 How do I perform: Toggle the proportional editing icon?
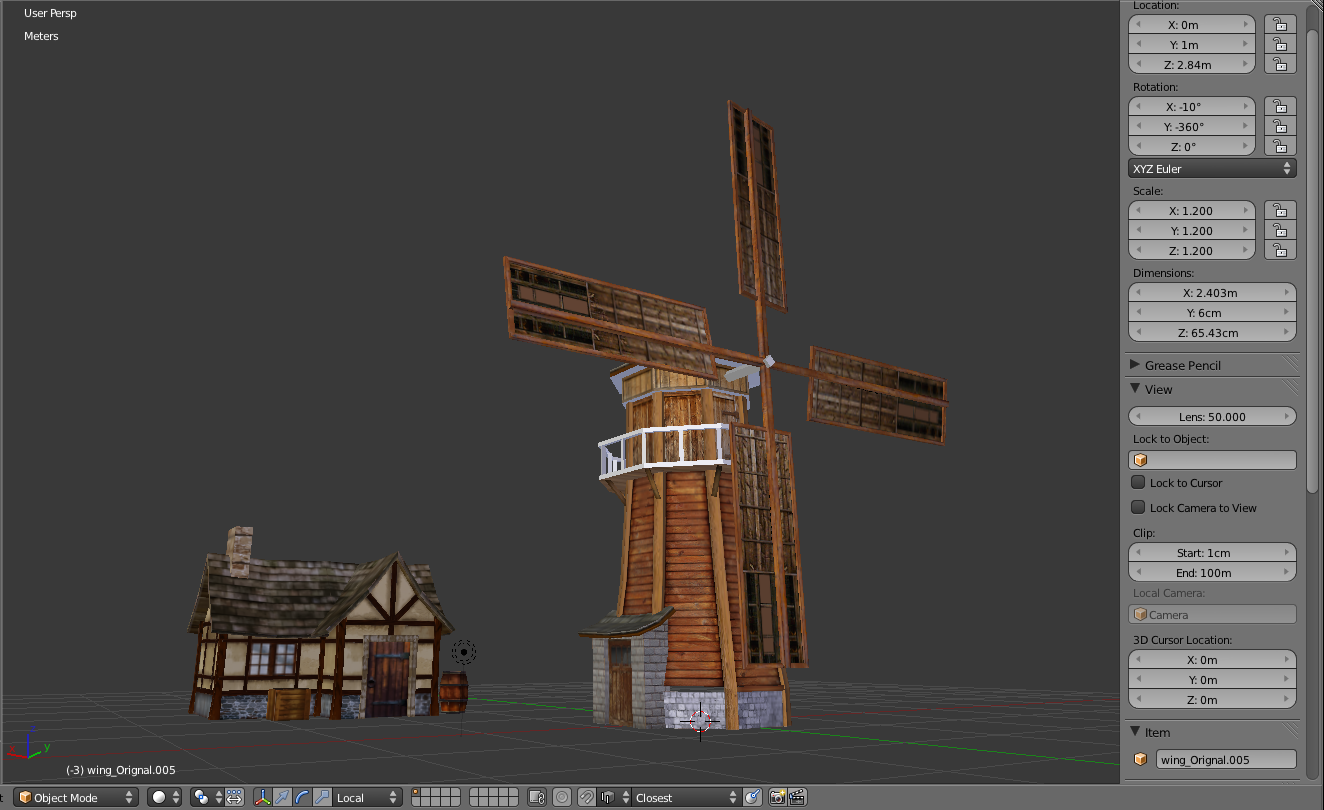click(x=560, y=797)
